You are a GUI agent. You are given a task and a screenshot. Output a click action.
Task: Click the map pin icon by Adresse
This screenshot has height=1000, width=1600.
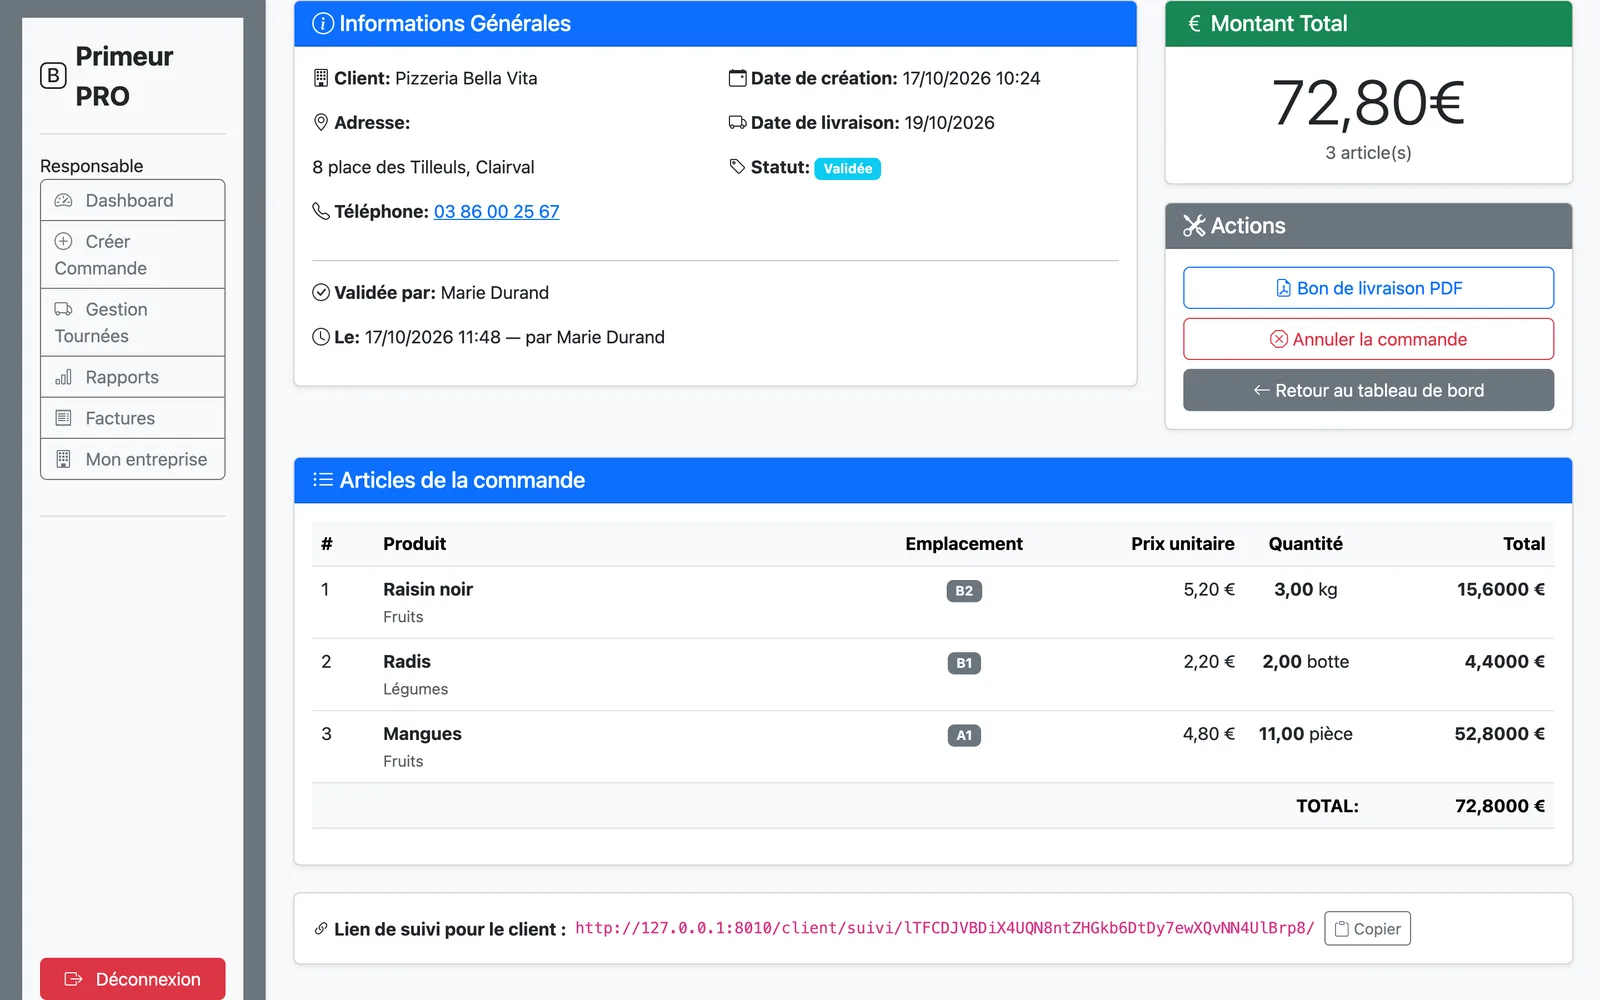(321, 122)
